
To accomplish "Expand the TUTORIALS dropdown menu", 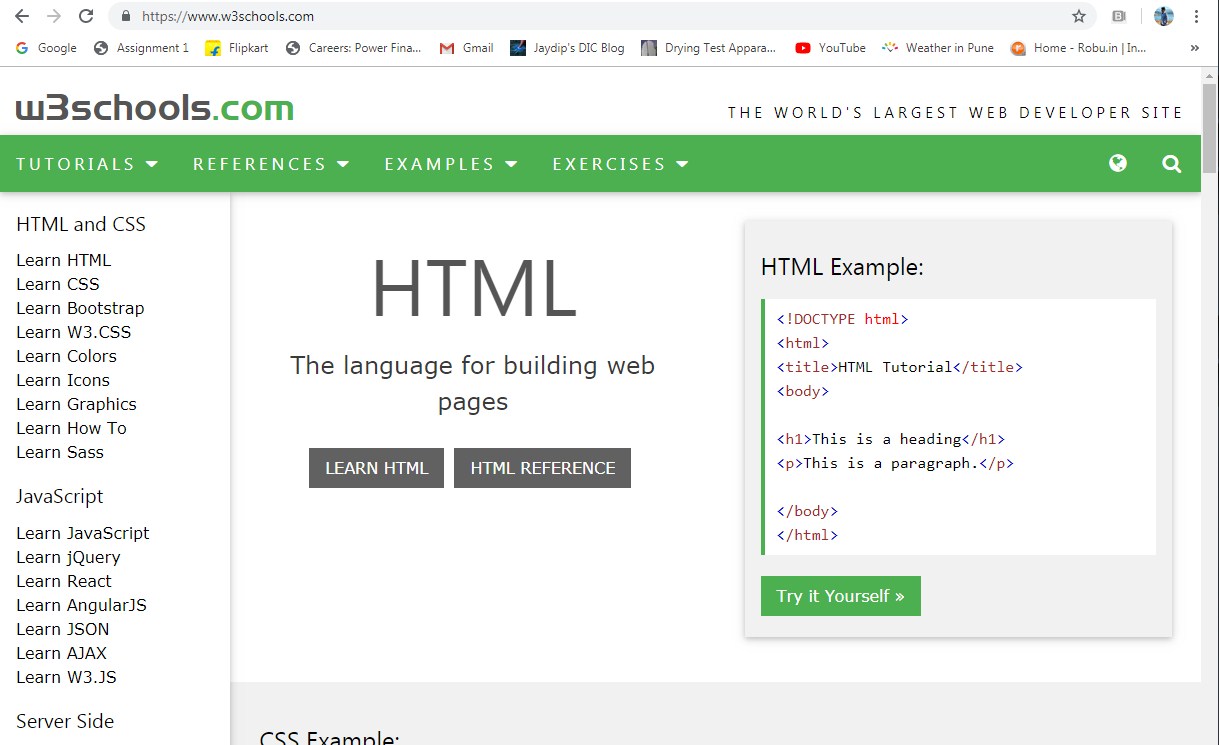I will coord(87,164).
